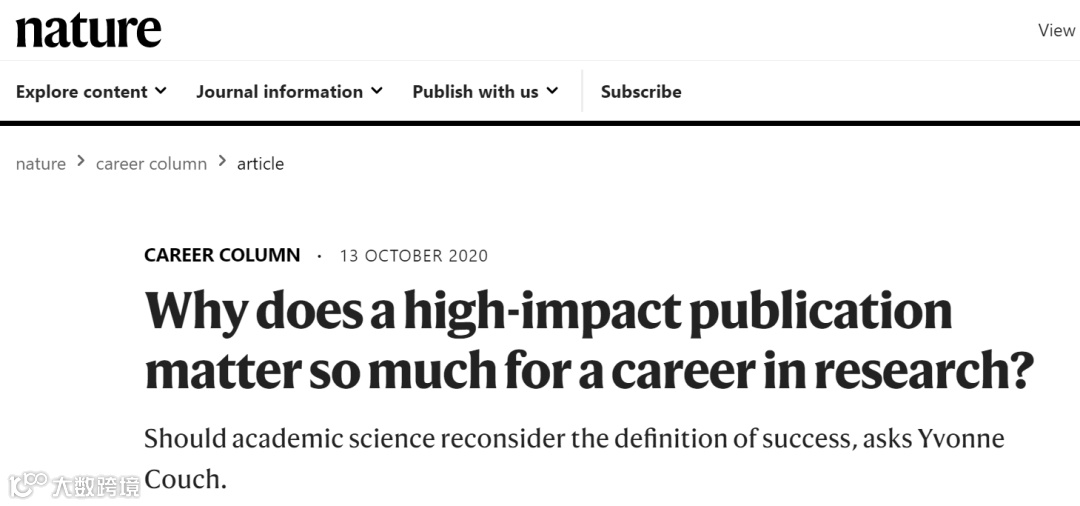Click the 13 October 2020 date
Viewport: 1080px width, 506px height.
point(414,256)
